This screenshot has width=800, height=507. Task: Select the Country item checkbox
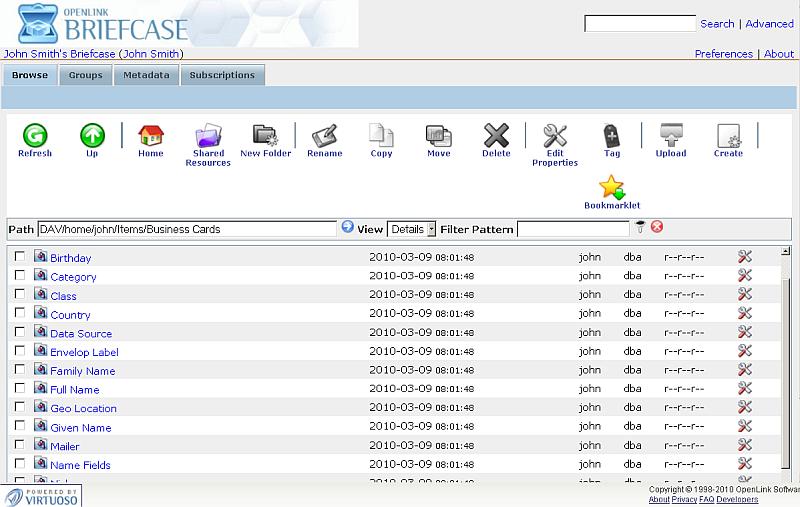(x=20, y=314)
